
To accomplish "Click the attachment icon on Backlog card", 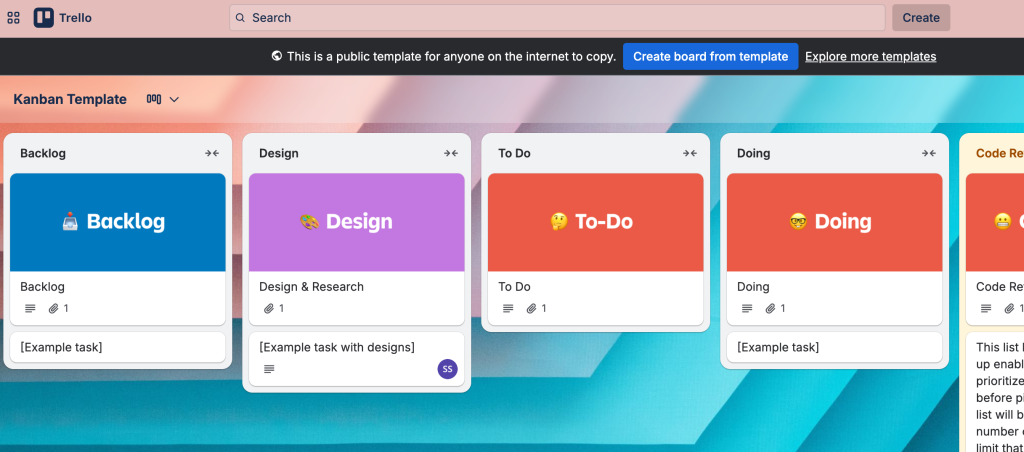I will point(54,309).
